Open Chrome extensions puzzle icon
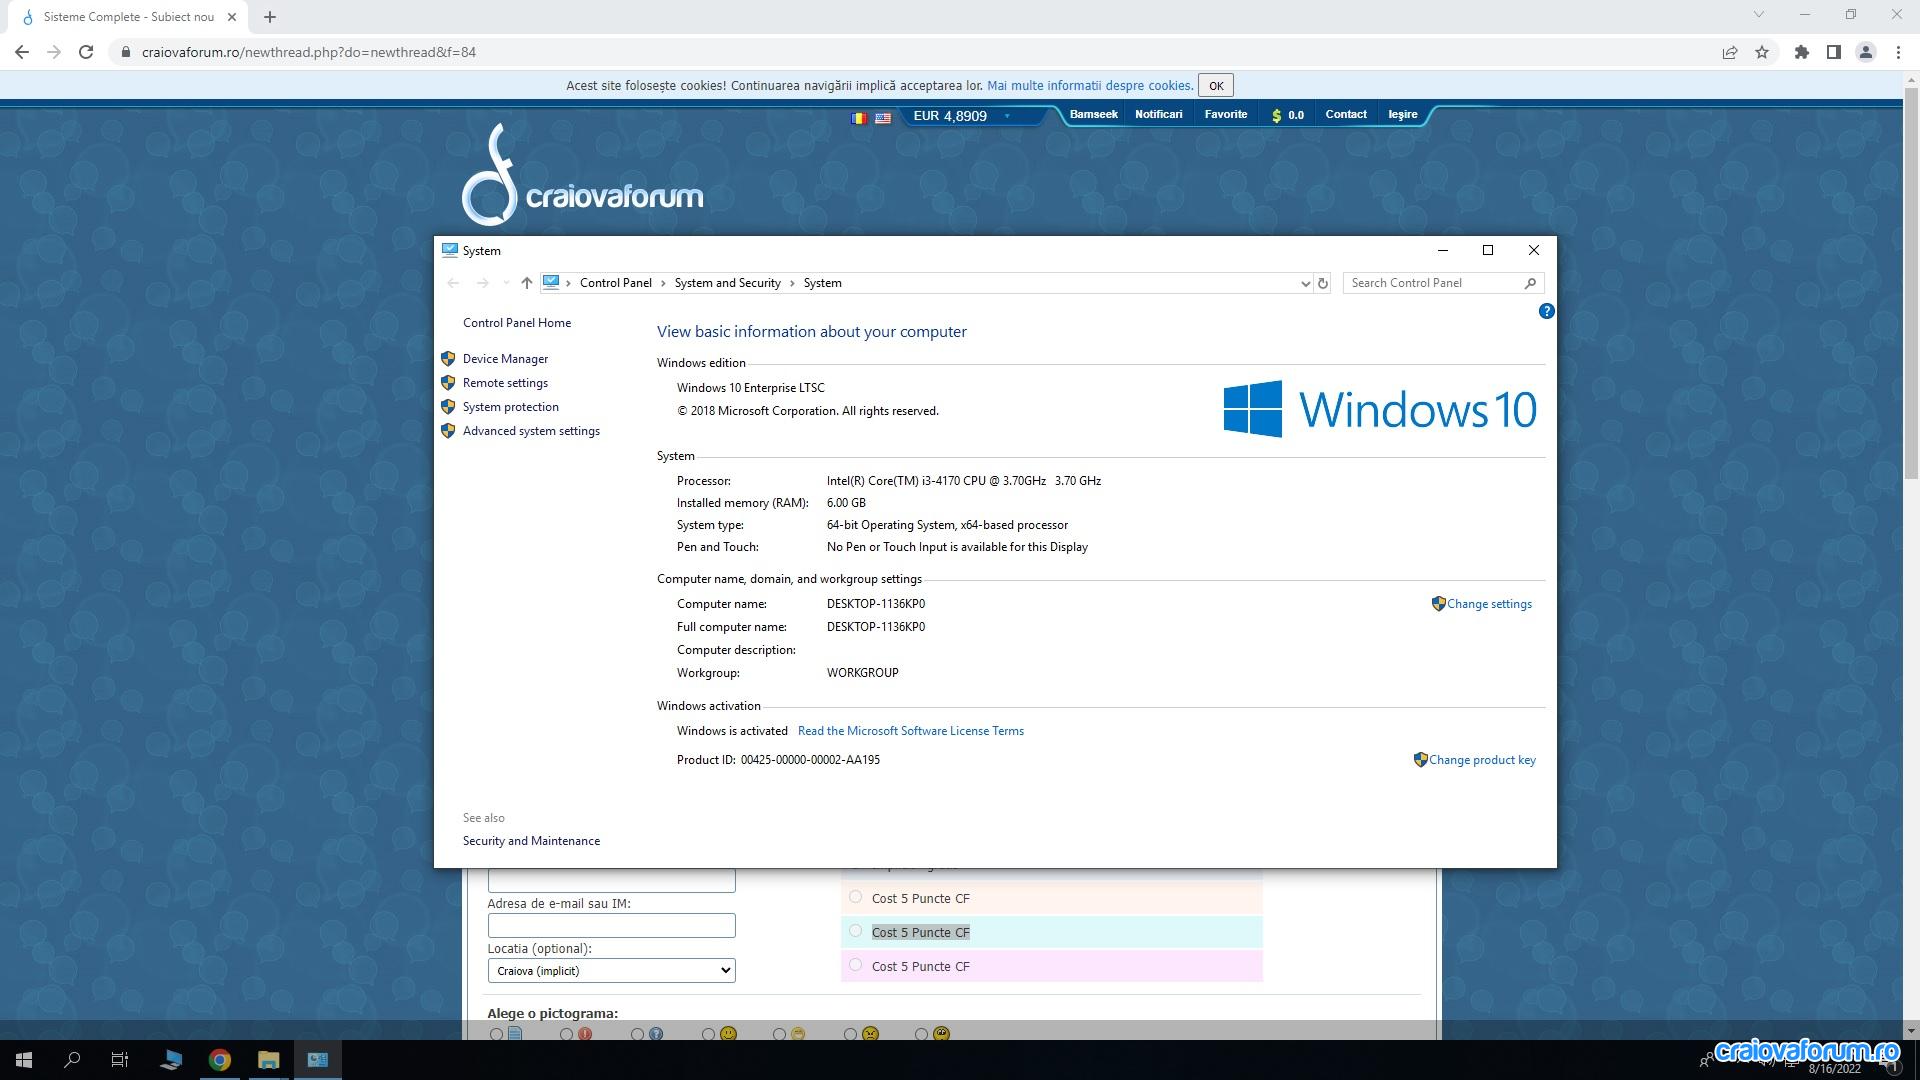The image size is (1920, 1080). click(1802, 52)
